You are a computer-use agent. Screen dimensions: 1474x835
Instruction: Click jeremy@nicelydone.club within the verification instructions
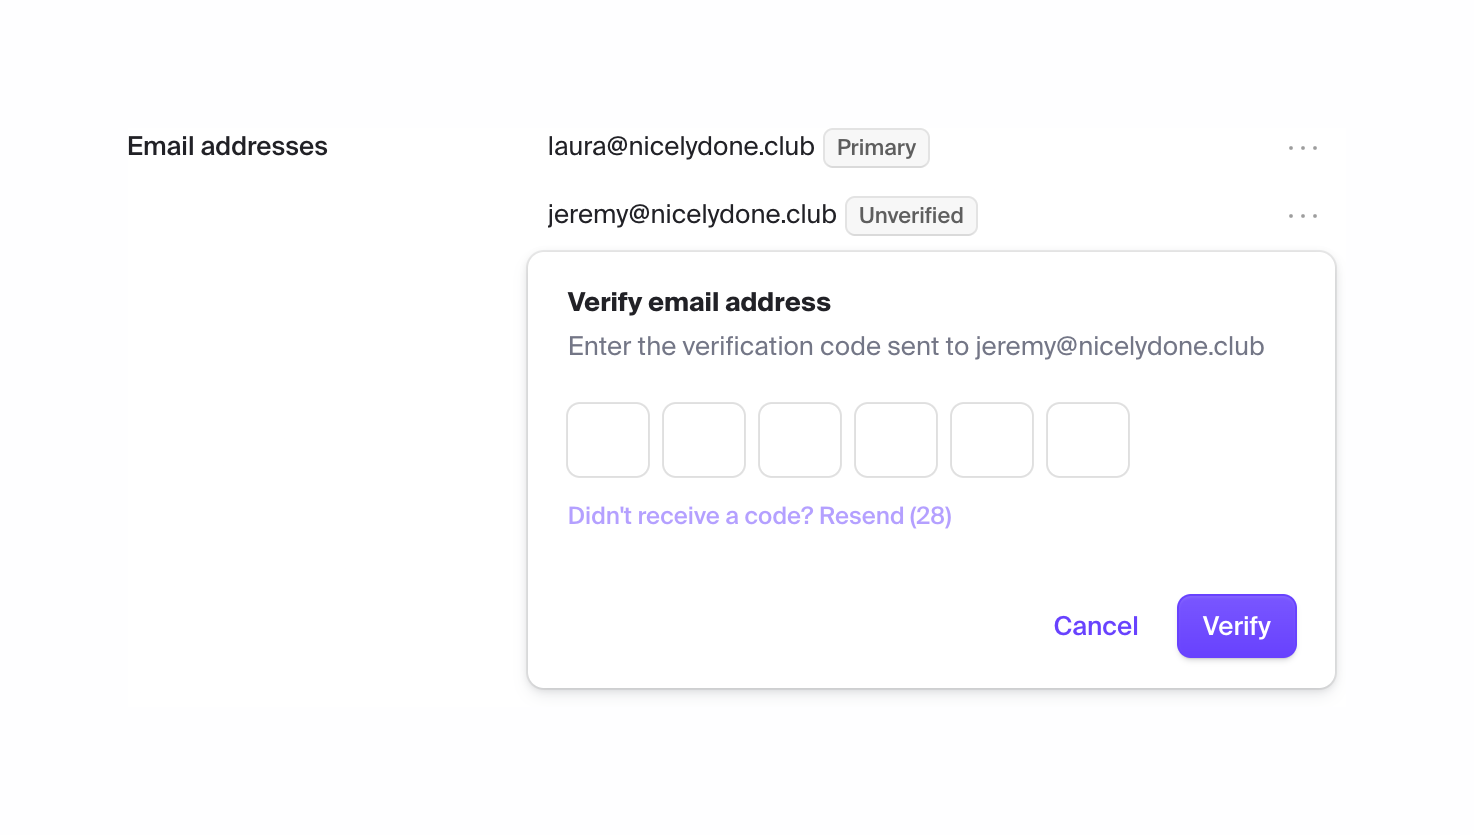click(1120, 347)
